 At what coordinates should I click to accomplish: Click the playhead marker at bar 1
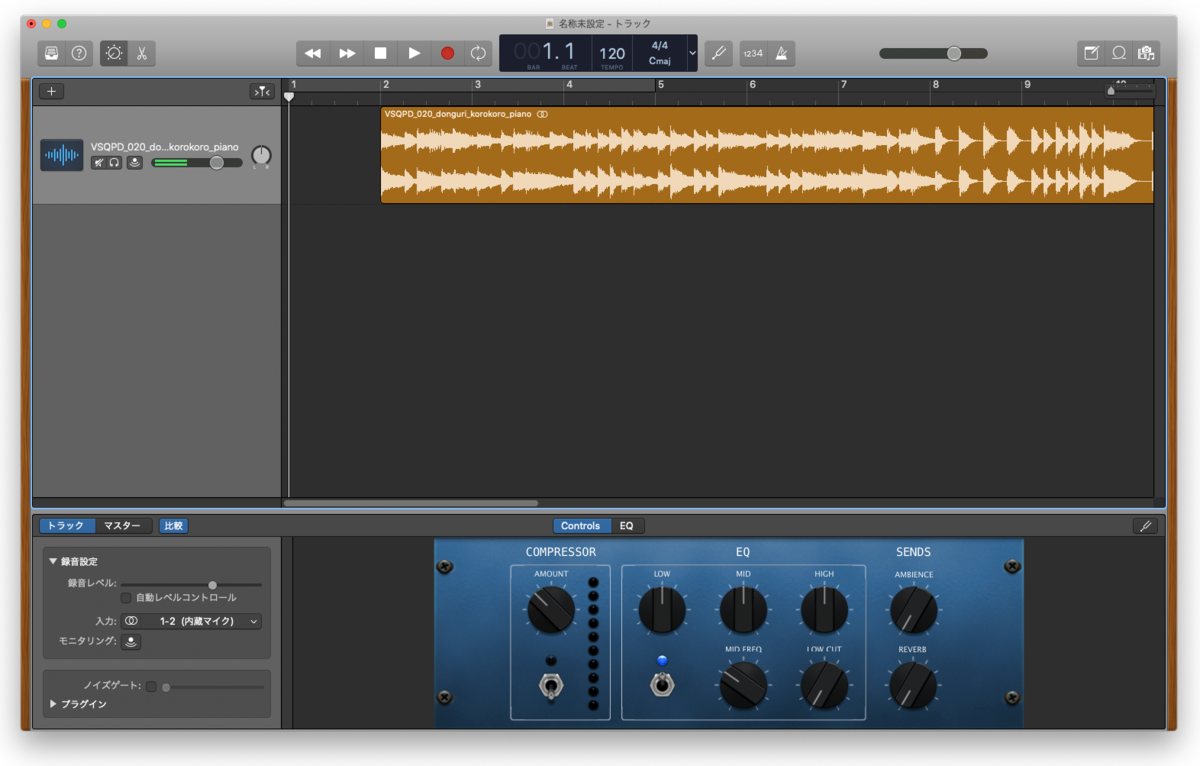pos(289,96)
